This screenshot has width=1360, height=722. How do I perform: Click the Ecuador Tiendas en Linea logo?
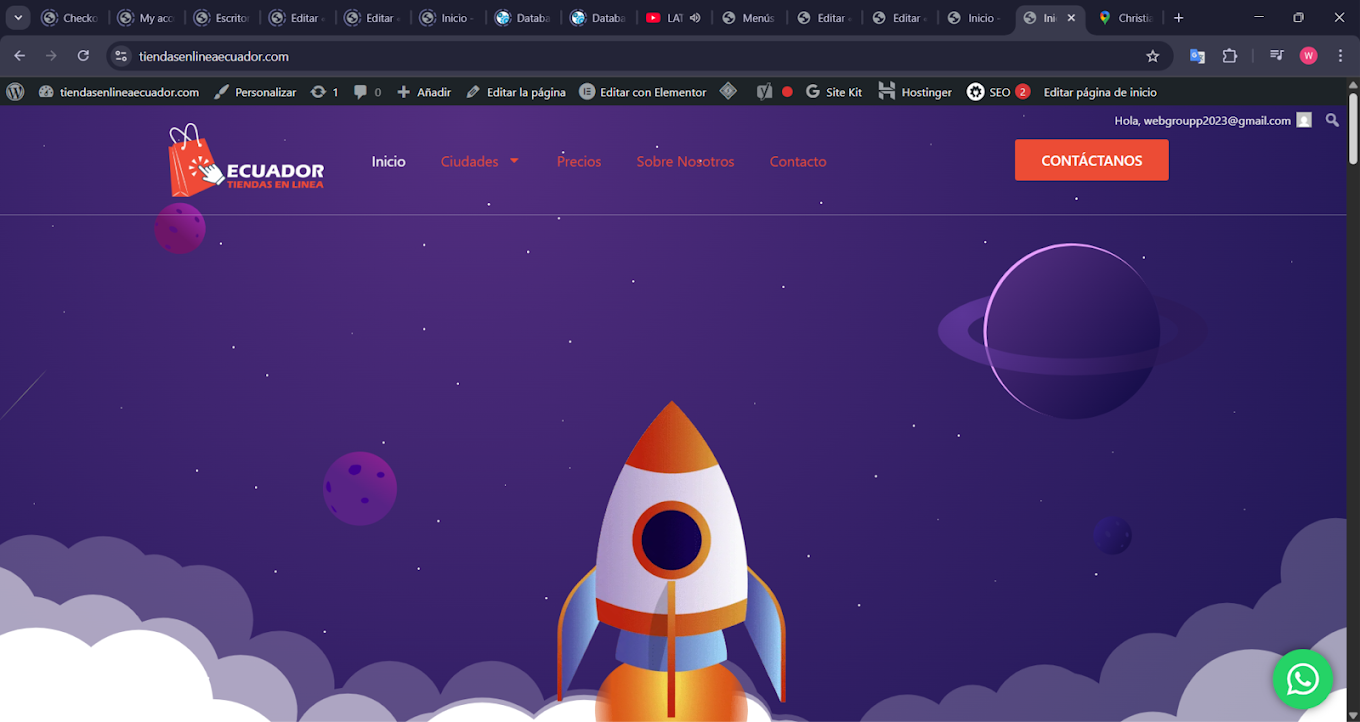246,161
